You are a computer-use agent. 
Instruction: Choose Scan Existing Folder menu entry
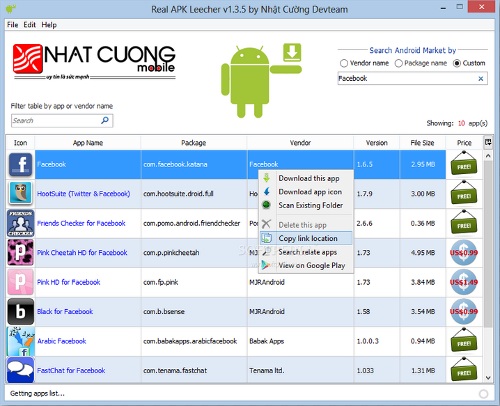[306, 205]
